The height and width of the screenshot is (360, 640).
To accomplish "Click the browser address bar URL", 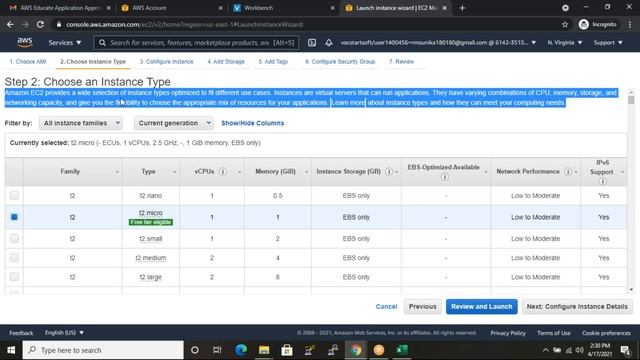I will pos(184,24).
